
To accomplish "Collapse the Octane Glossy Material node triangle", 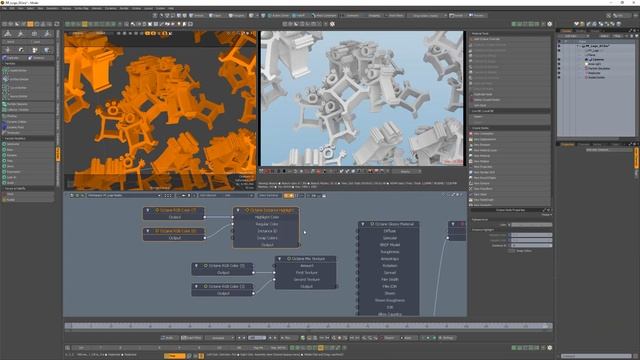I will point(363,224).
